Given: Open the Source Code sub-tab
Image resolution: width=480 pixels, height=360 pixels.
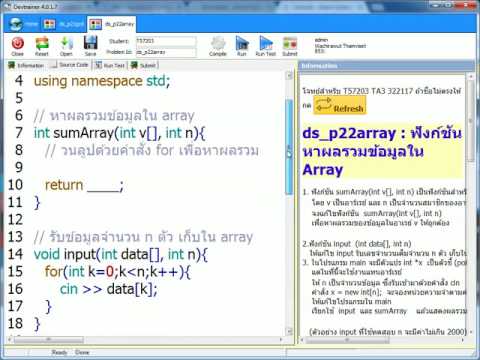Looking at the screenshot, I should pos(69,65).
